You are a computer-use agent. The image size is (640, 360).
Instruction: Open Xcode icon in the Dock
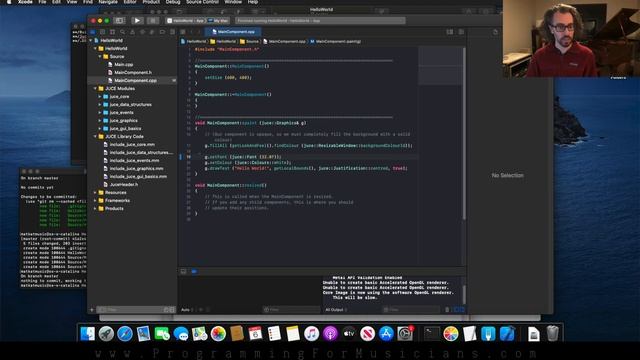(x=507, y=333)
